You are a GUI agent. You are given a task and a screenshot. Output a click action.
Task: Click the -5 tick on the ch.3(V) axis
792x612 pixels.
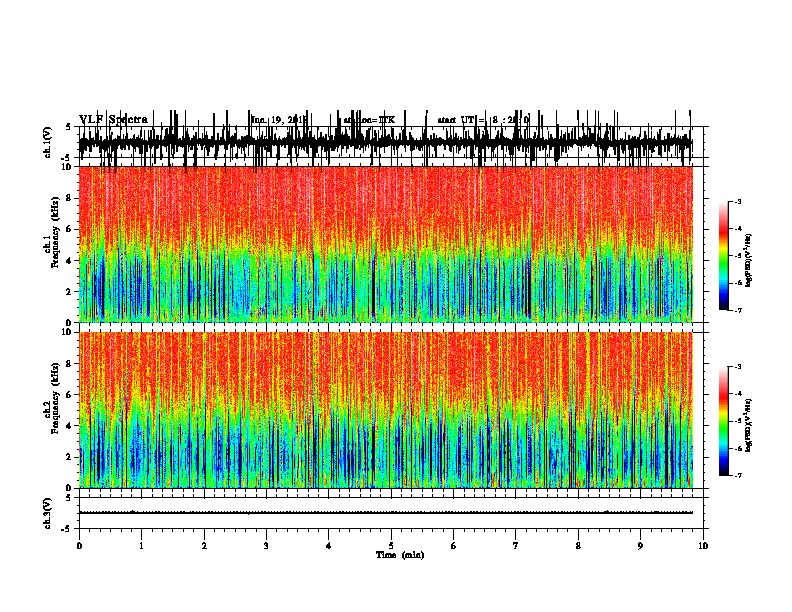click(68, 529)
